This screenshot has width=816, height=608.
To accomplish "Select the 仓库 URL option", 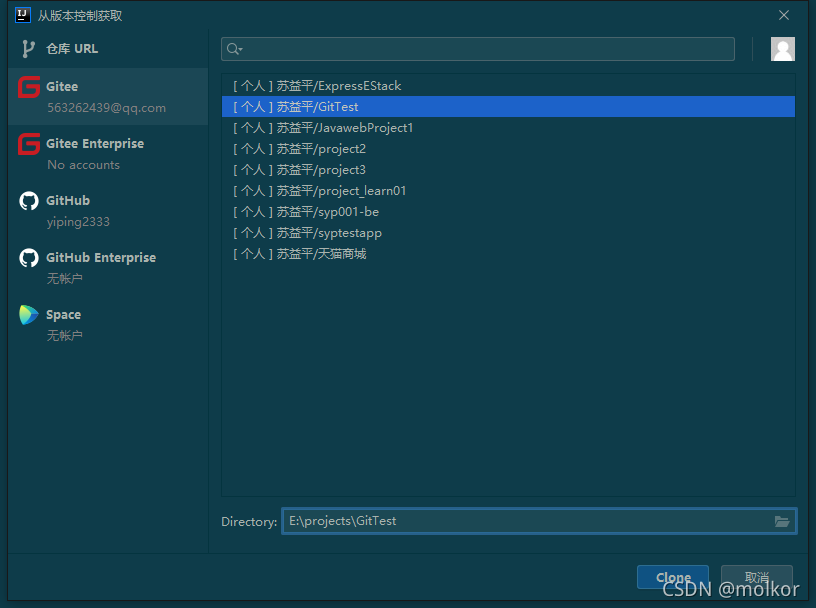I will 108,48.
